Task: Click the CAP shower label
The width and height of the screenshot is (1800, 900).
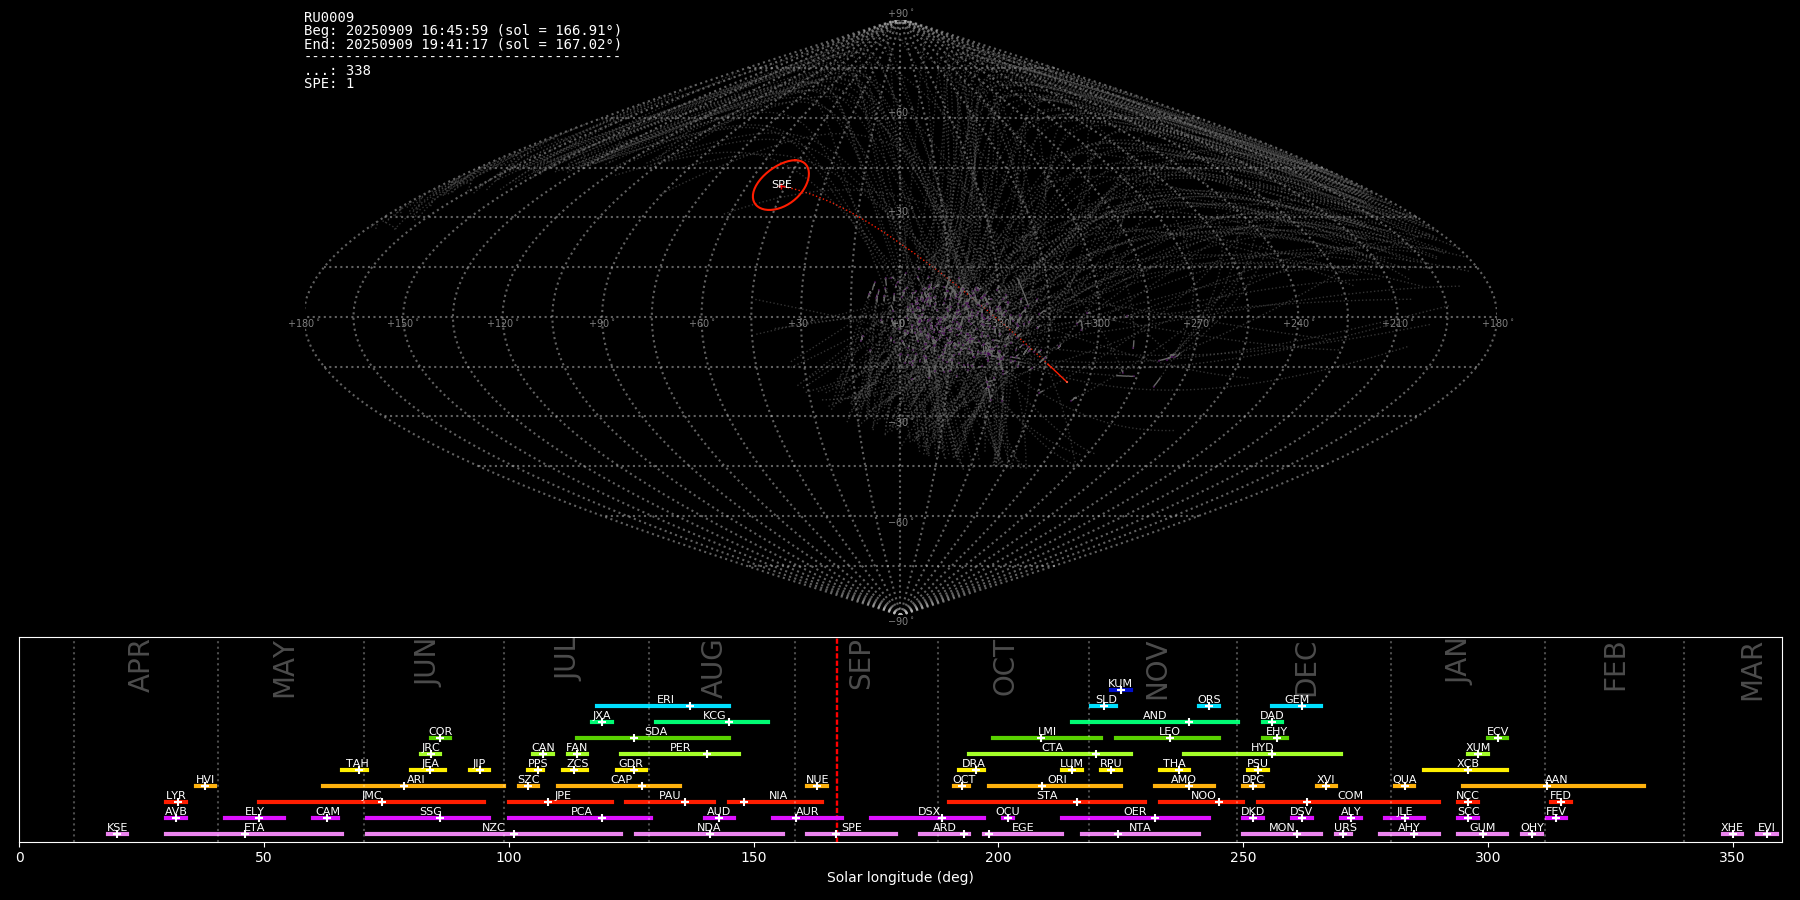Action: coord(621,780)
